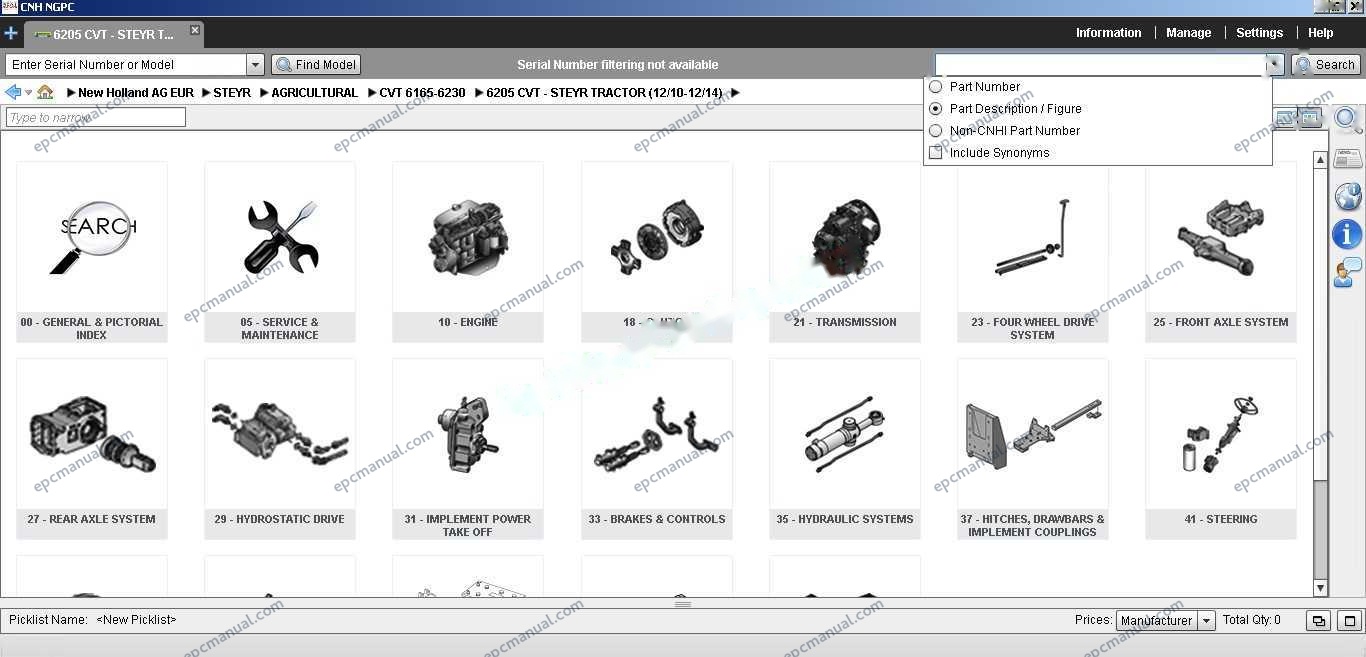Open the Manage menu
The image size is (1366, 657).
pyautogui.click(x=1188, y=33)
